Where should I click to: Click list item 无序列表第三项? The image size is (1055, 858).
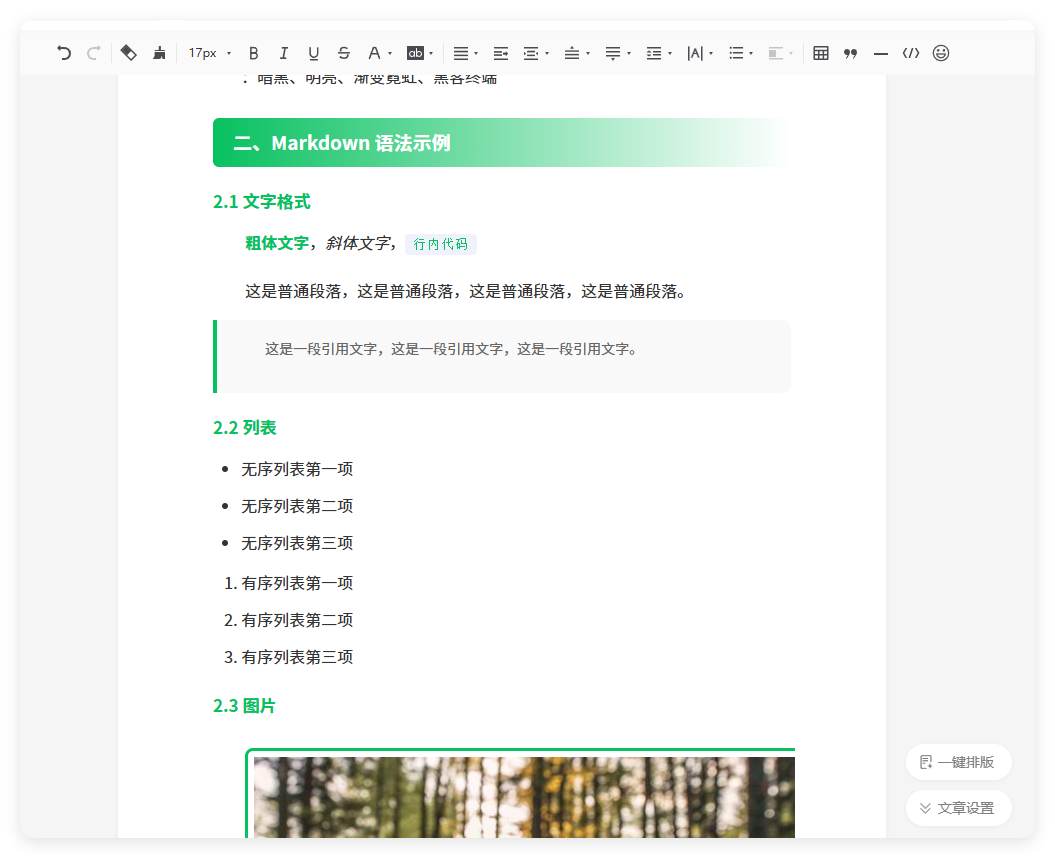tap(297, 543)
